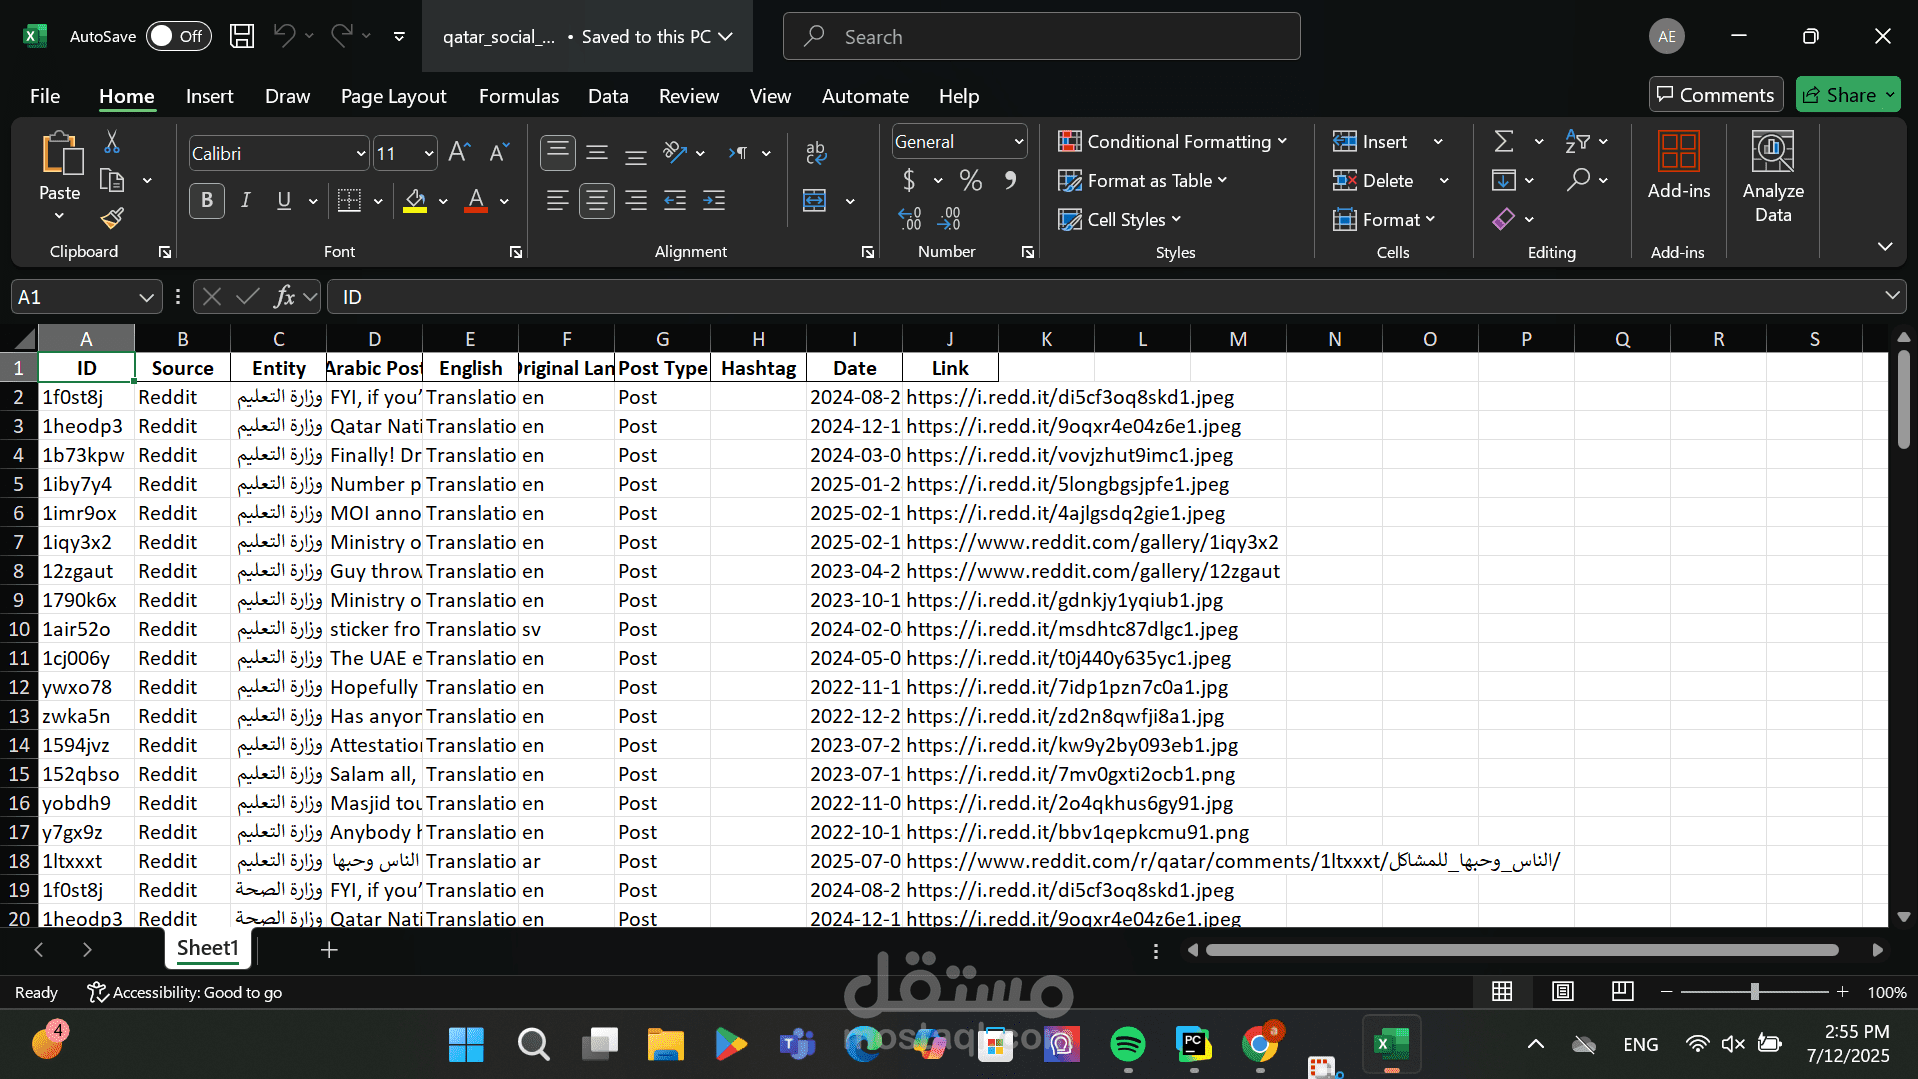This screenshot has height=1079, width=1918.
Task: Click the Save floppy disk icon
Action: [242, 37]
